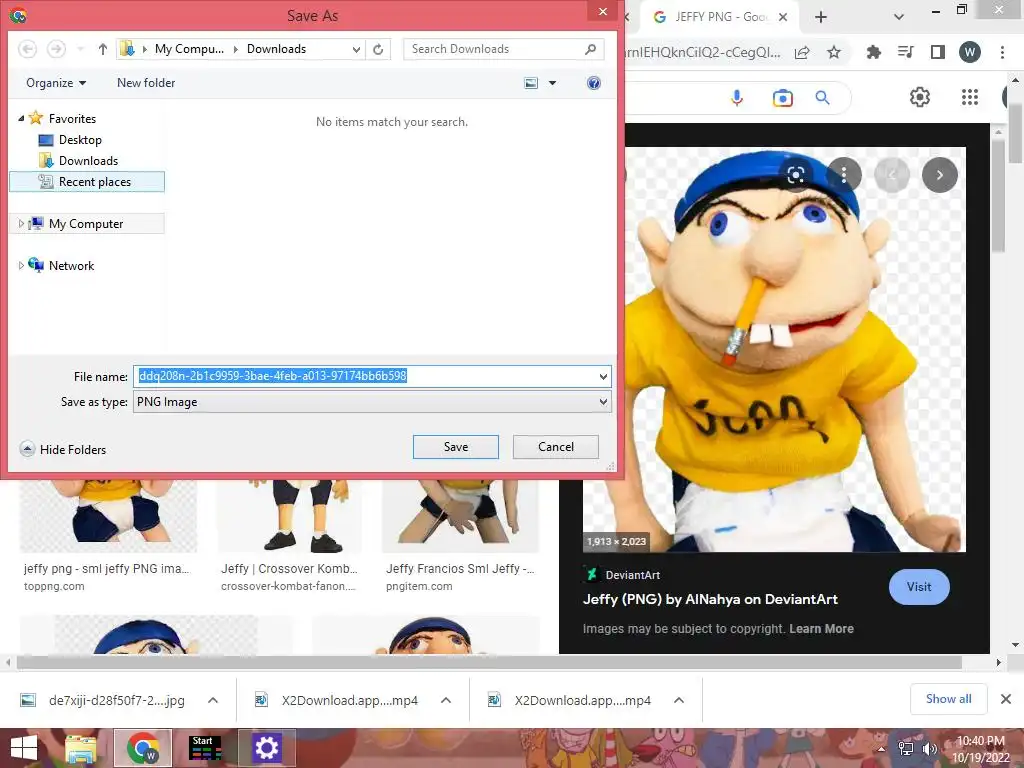Select Desktop under Favorites
1024x768 pixels.
(80, 140)
